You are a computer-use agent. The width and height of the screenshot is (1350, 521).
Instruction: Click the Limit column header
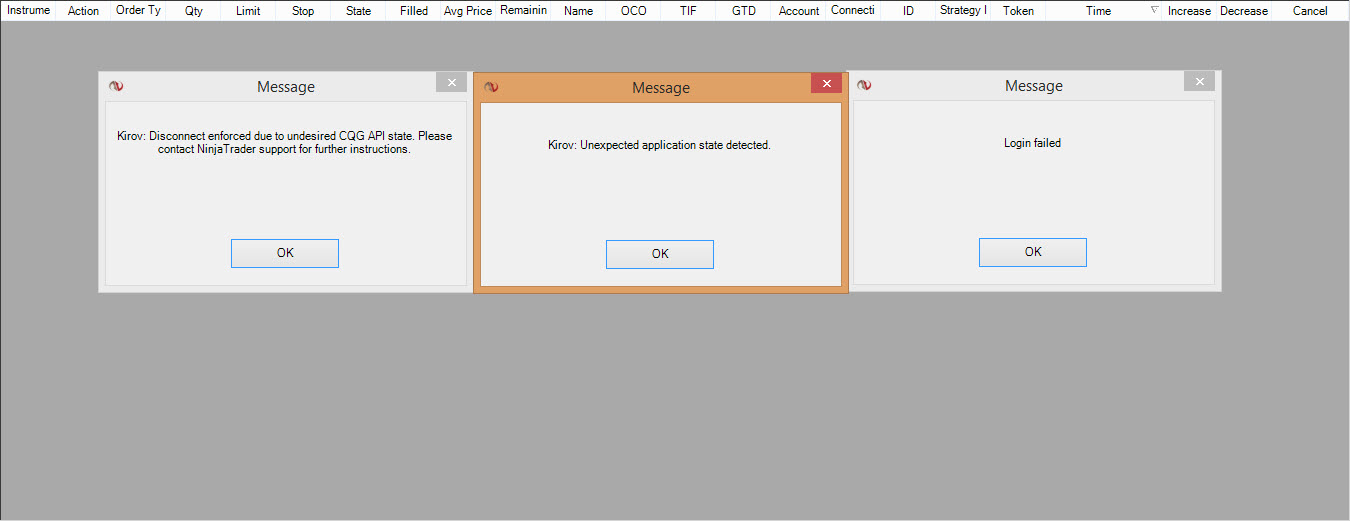tap(248, 11)
